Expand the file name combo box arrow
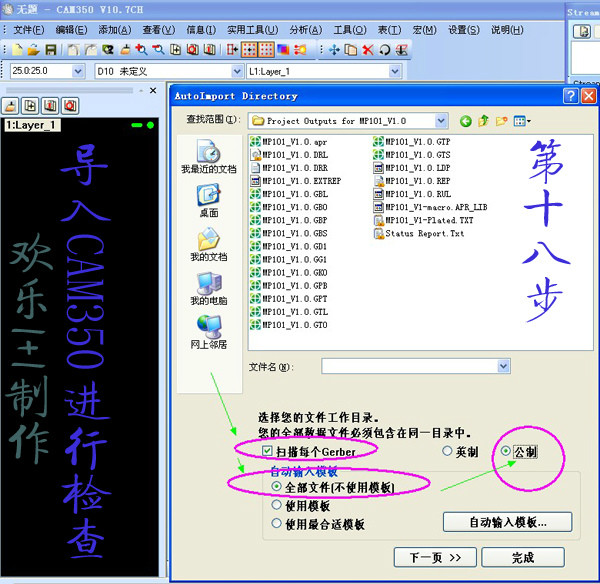Image resolution: width=600 pixels, height=584 pixels. click(x=504, y=366)
